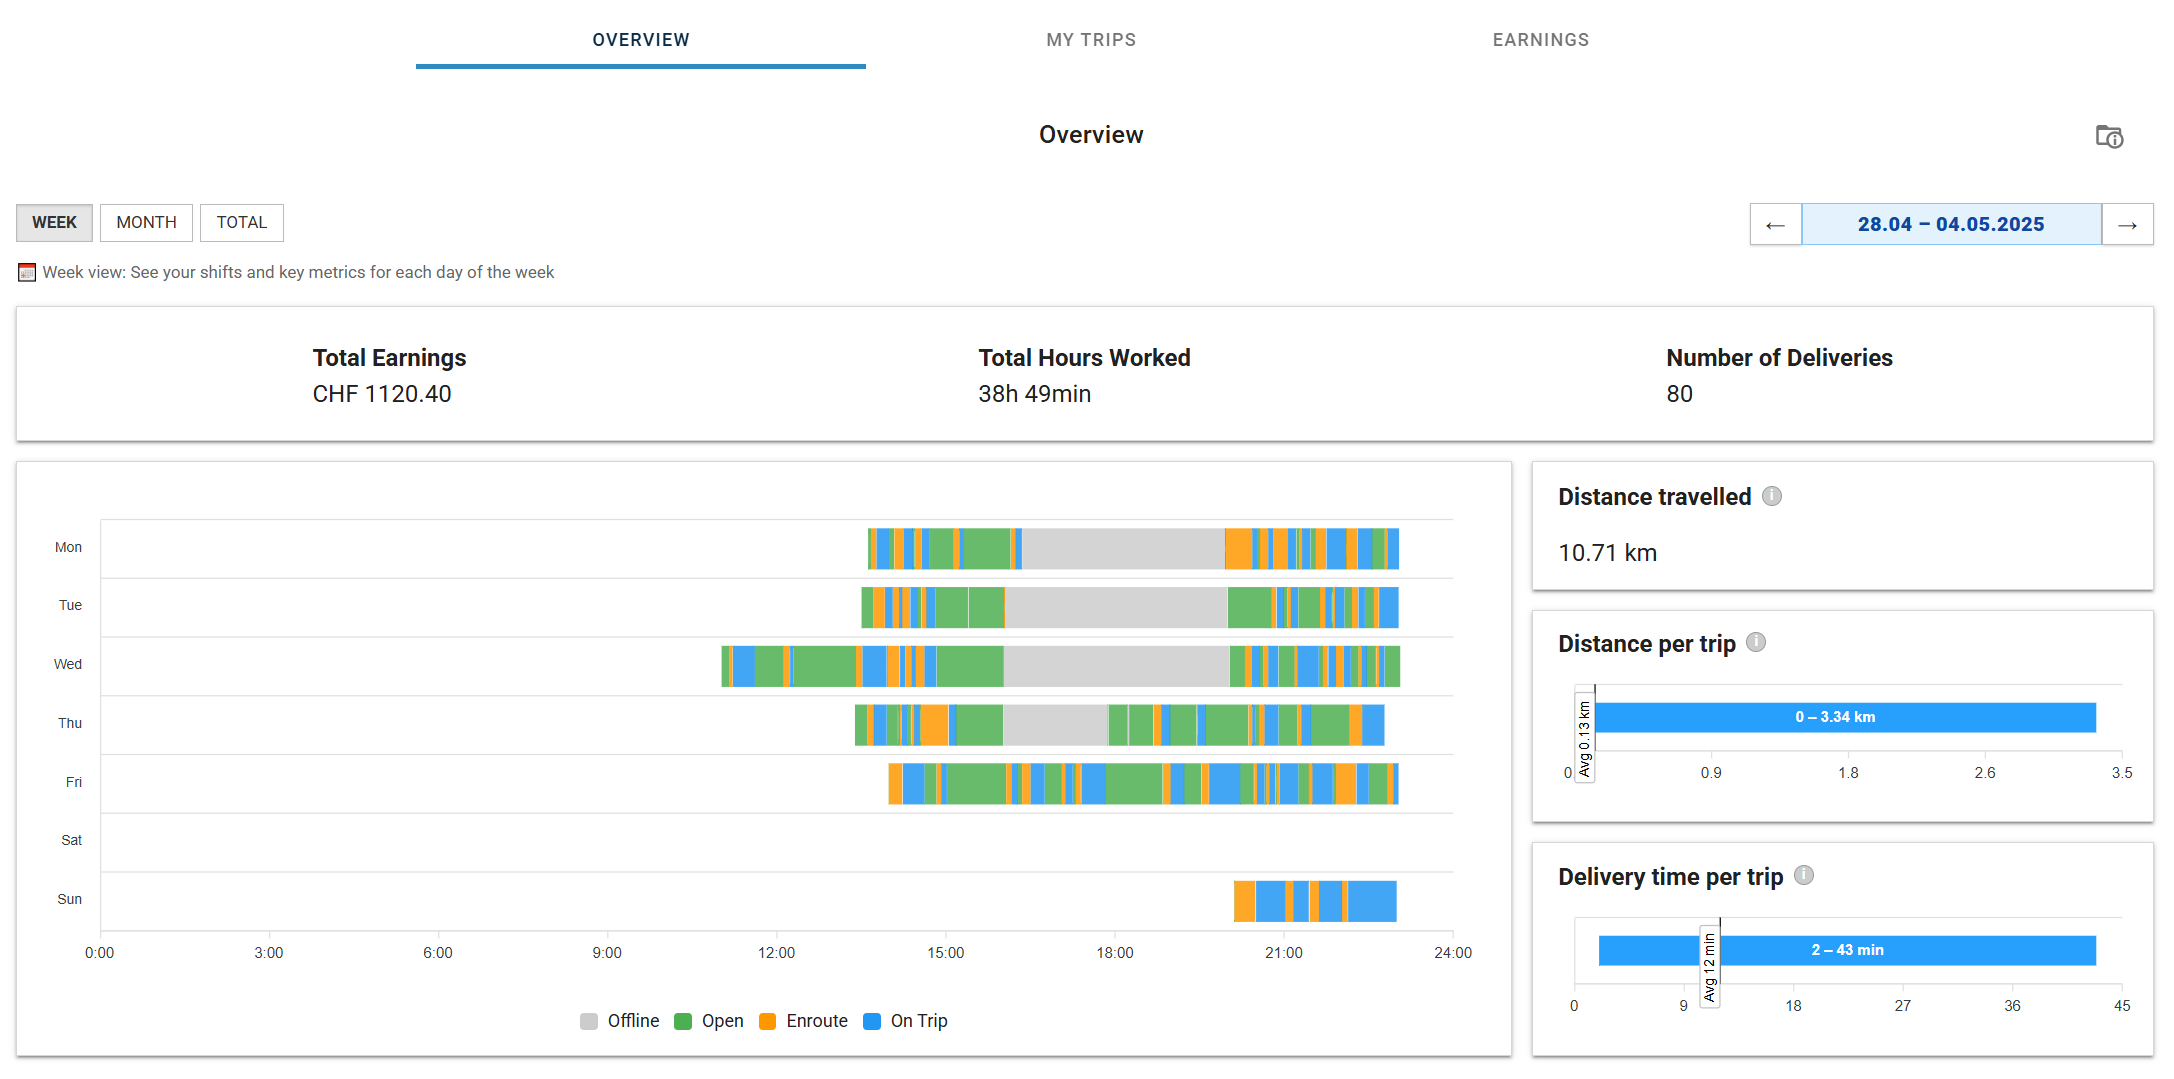Click Monday's grey offline segment
Screen dimensions: 2174x1079
[x=1123, y=549]
